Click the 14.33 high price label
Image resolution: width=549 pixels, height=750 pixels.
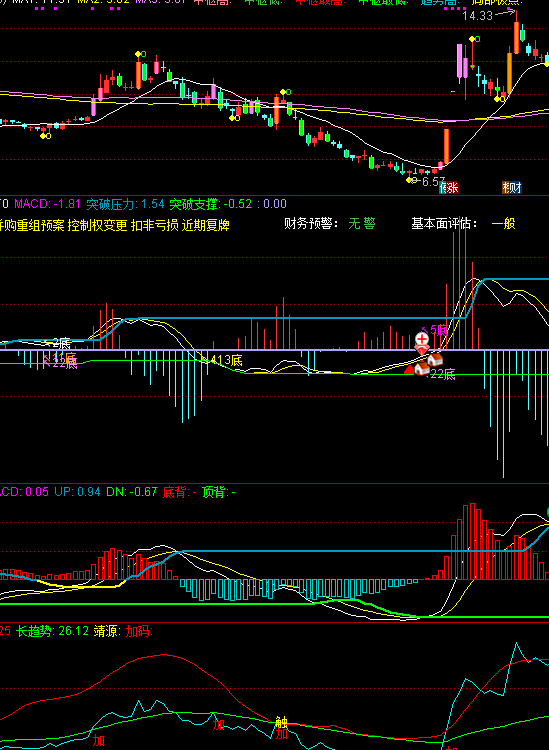(477, 16)
